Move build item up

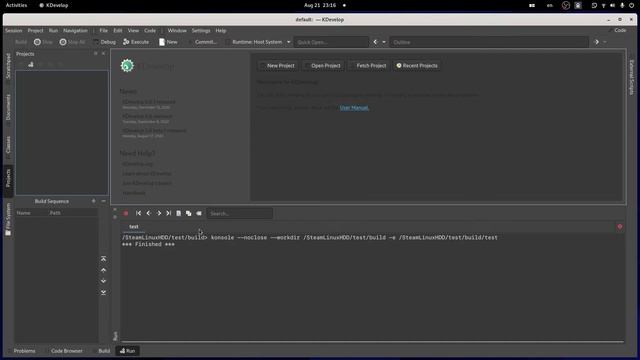tap(104, 270)
